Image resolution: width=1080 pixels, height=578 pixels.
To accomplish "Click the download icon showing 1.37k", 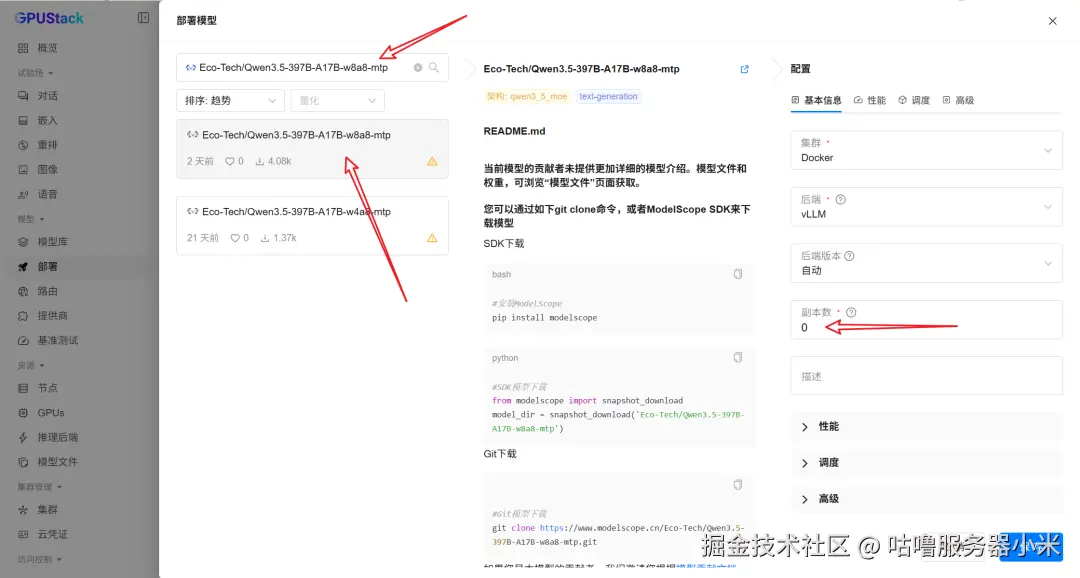I will (x=264, y=238).
